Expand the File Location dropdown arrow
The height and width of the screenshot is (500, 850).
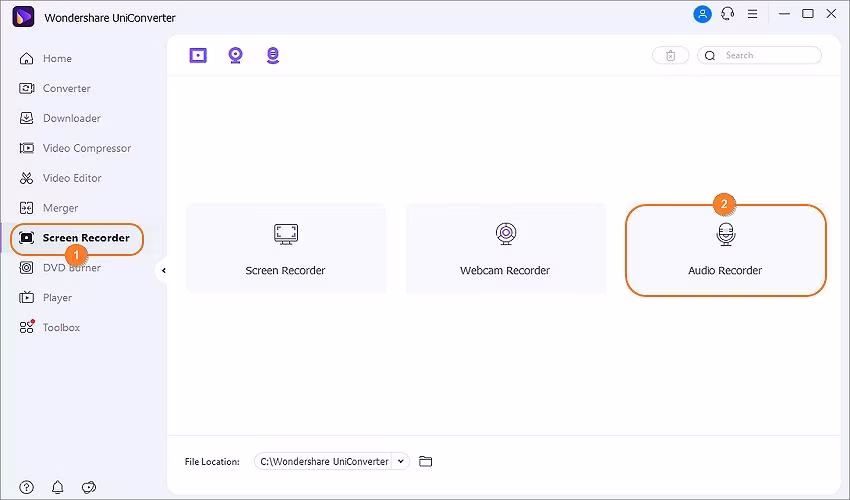coord(401,461)
